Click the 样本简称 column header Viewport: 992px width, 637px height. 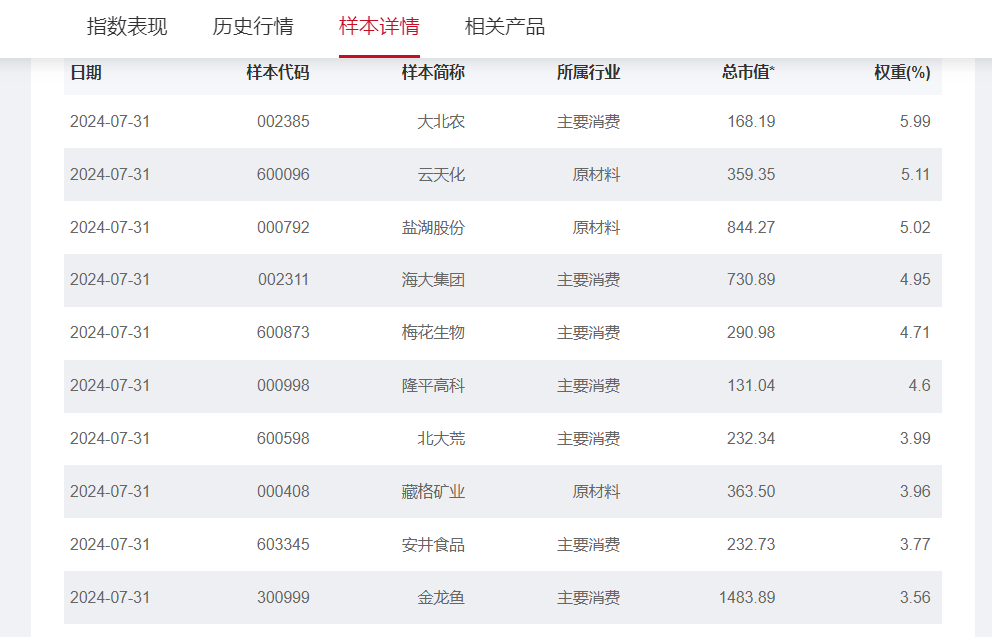(433, 73)
